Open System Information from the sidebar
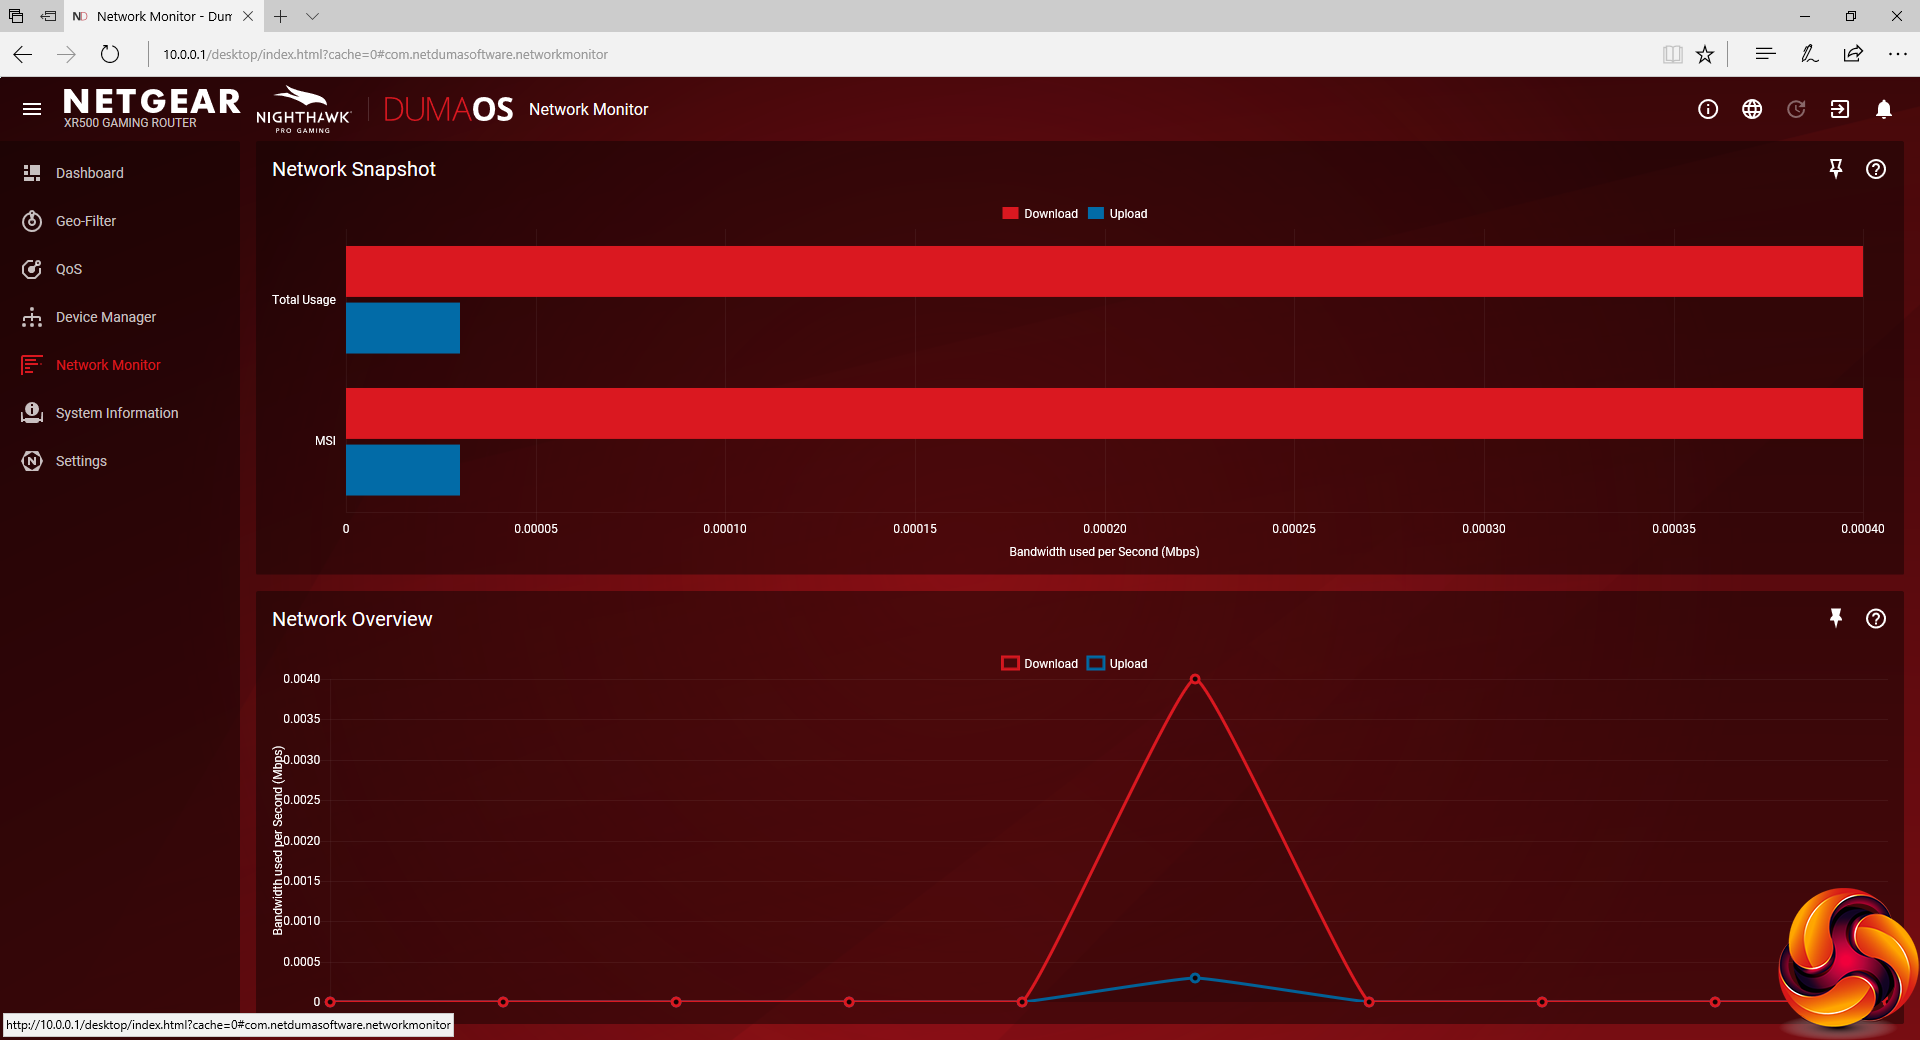This screenshot has width=1920, height=1040. pyautogui.click(x=117, y=413)
